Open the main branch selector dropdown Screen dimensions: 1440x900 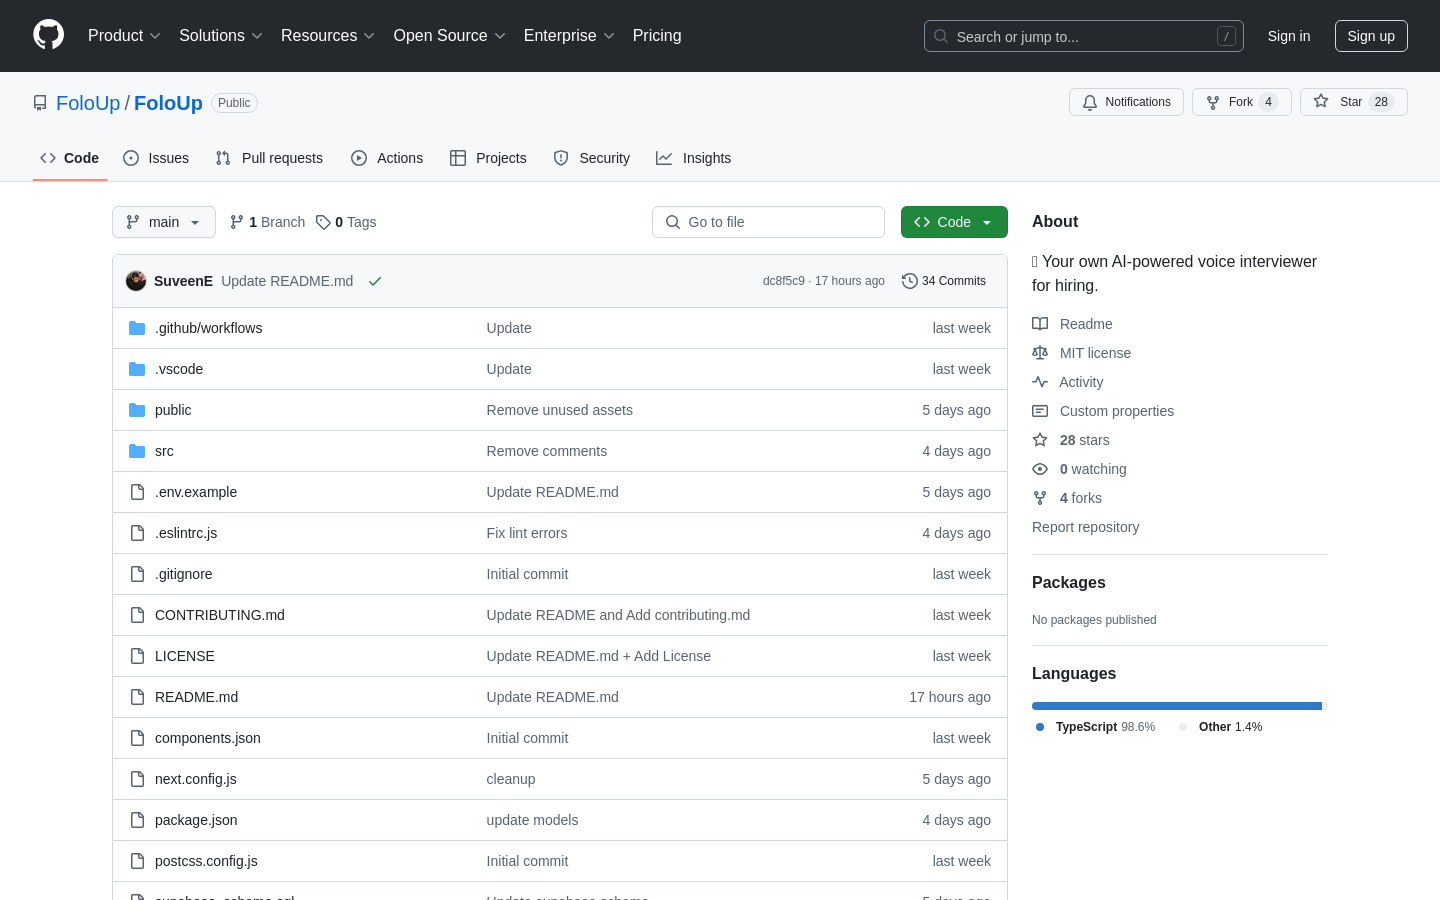[164, 222]
